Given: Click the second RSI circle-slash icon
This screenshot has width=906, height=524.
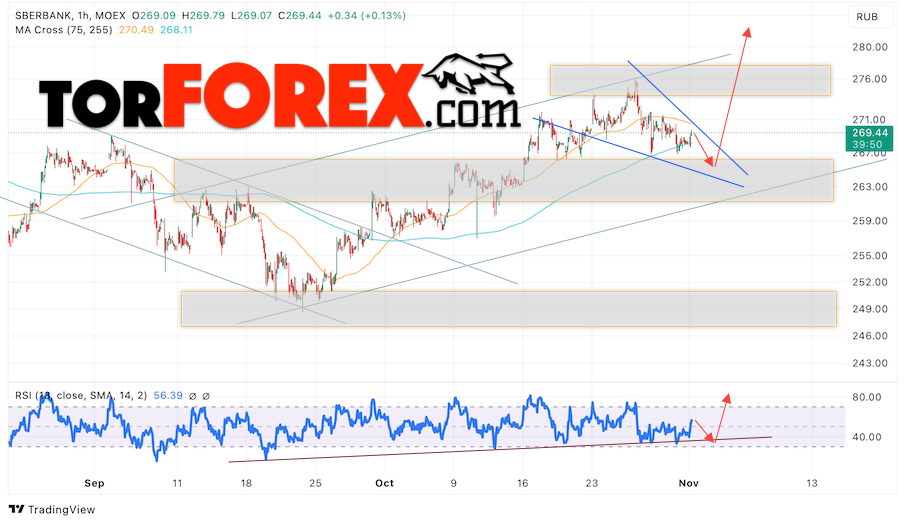Looking at the screenshot, I should (x=206, y=396).
